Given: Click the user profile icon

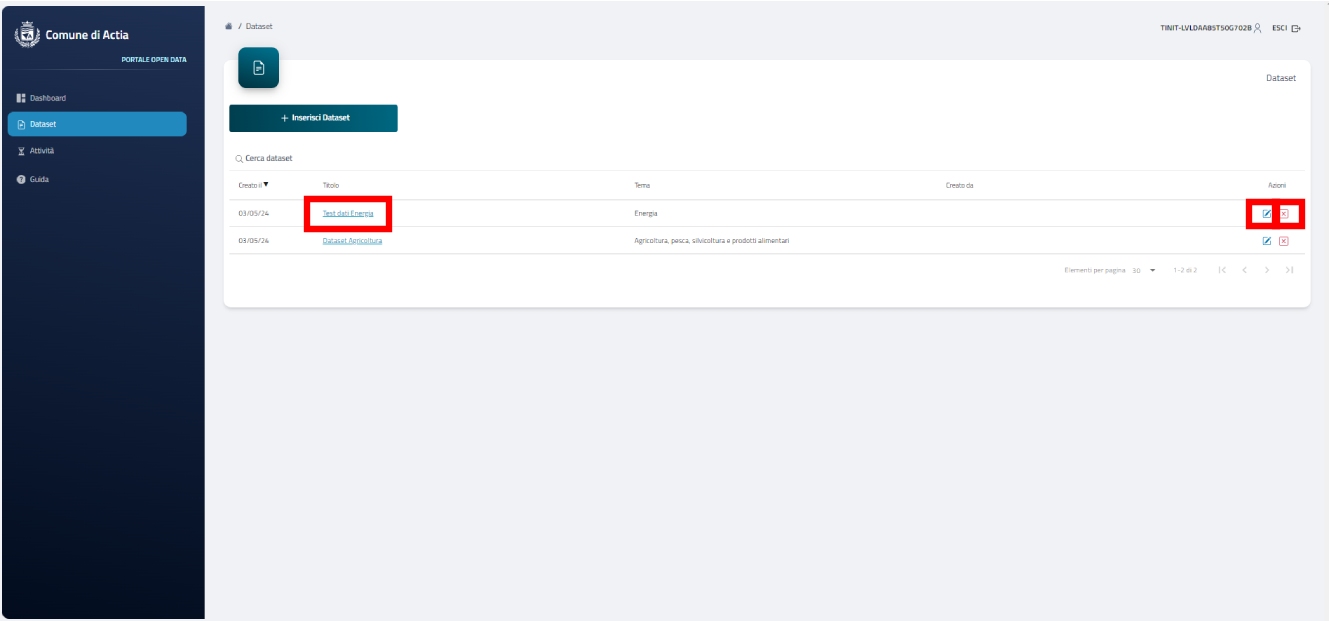Looking at the screenshot, I should tap(1258, 28).
